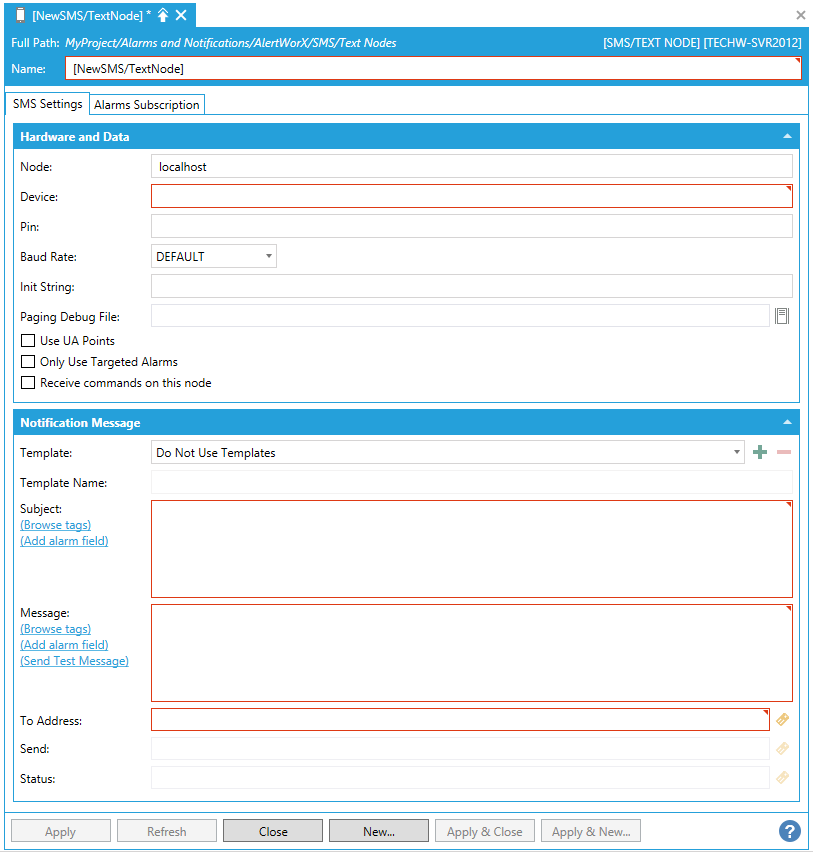Collapse the Hardware and Data section
The height and width of the screenshot is (857, 813).
click(x=787, y=137)
